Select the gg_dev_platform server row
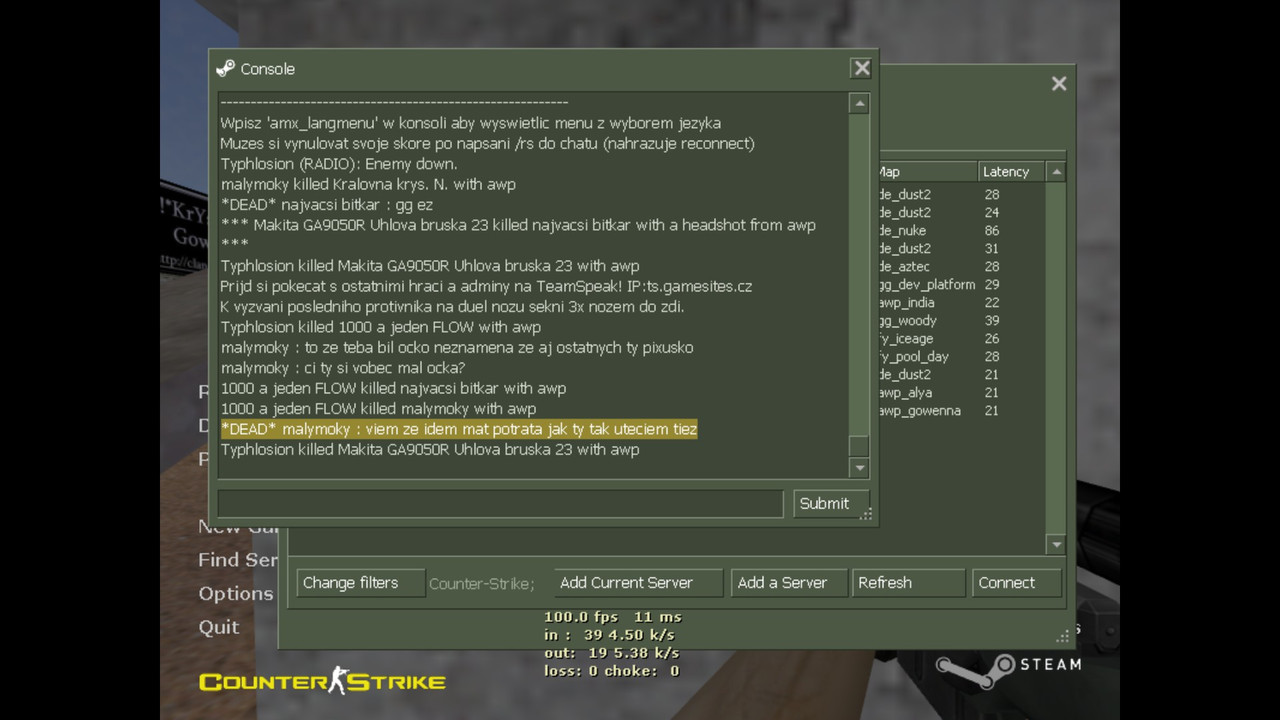 (961, 284)
